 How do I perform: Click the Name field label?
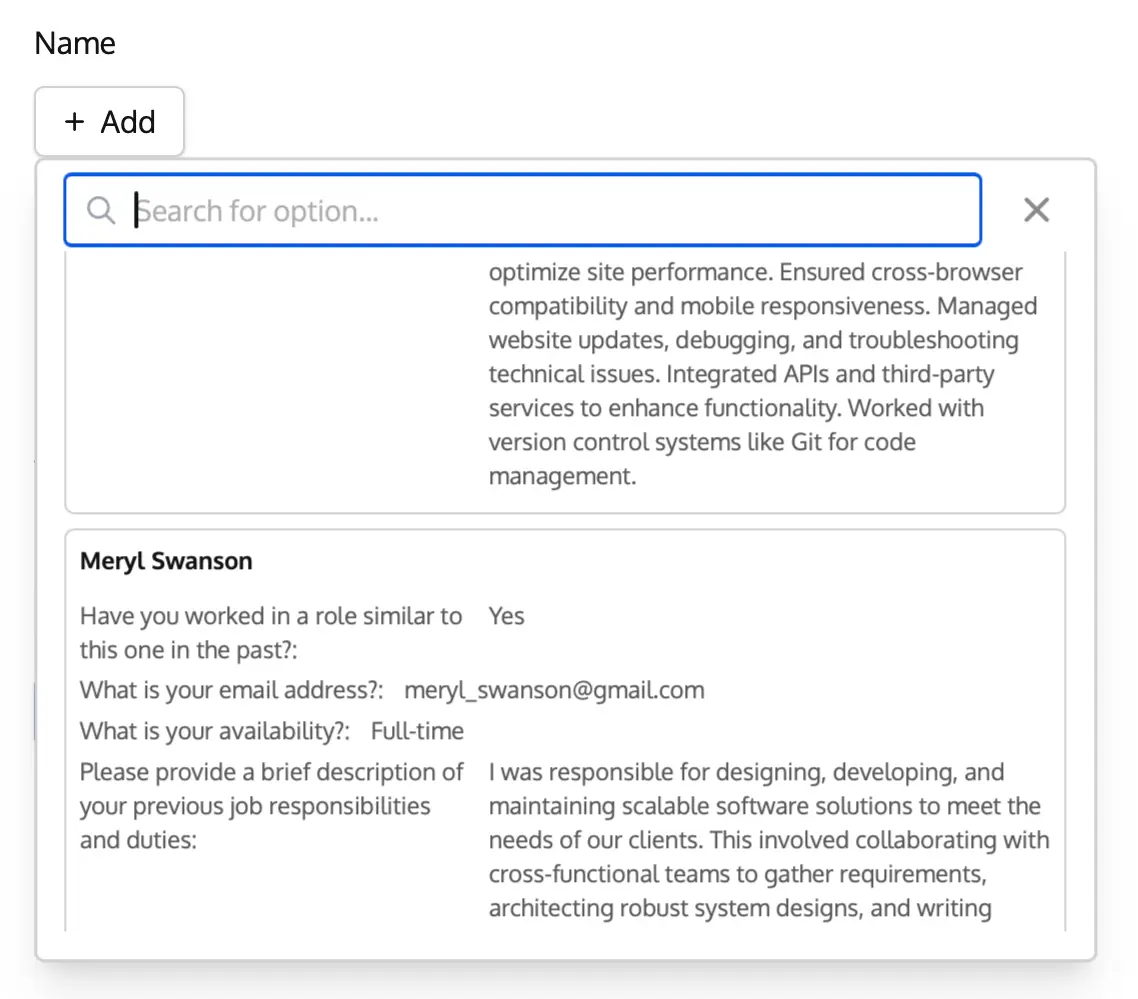pos(74,43)
